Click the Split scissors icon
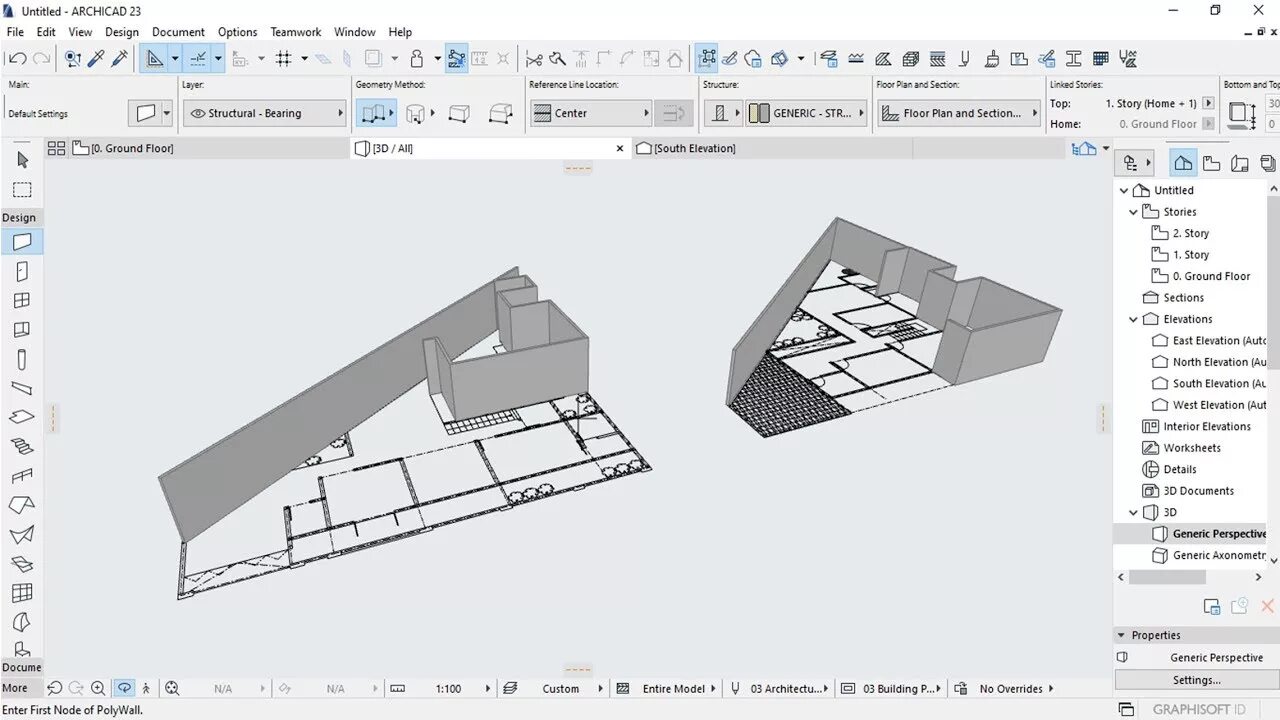The image size is (1280, 720). click(x=534, y=59)
